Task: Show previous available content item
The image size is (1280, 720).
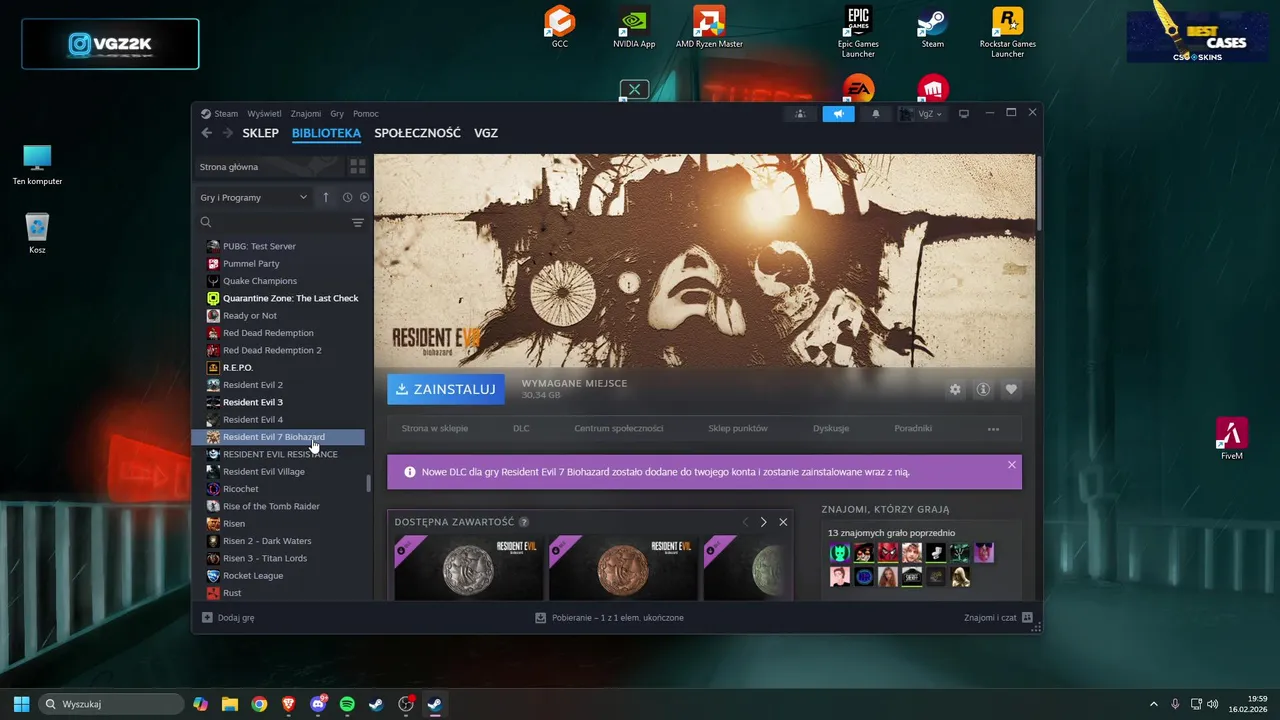Action: pyautogui.click(x=745, y=522)
